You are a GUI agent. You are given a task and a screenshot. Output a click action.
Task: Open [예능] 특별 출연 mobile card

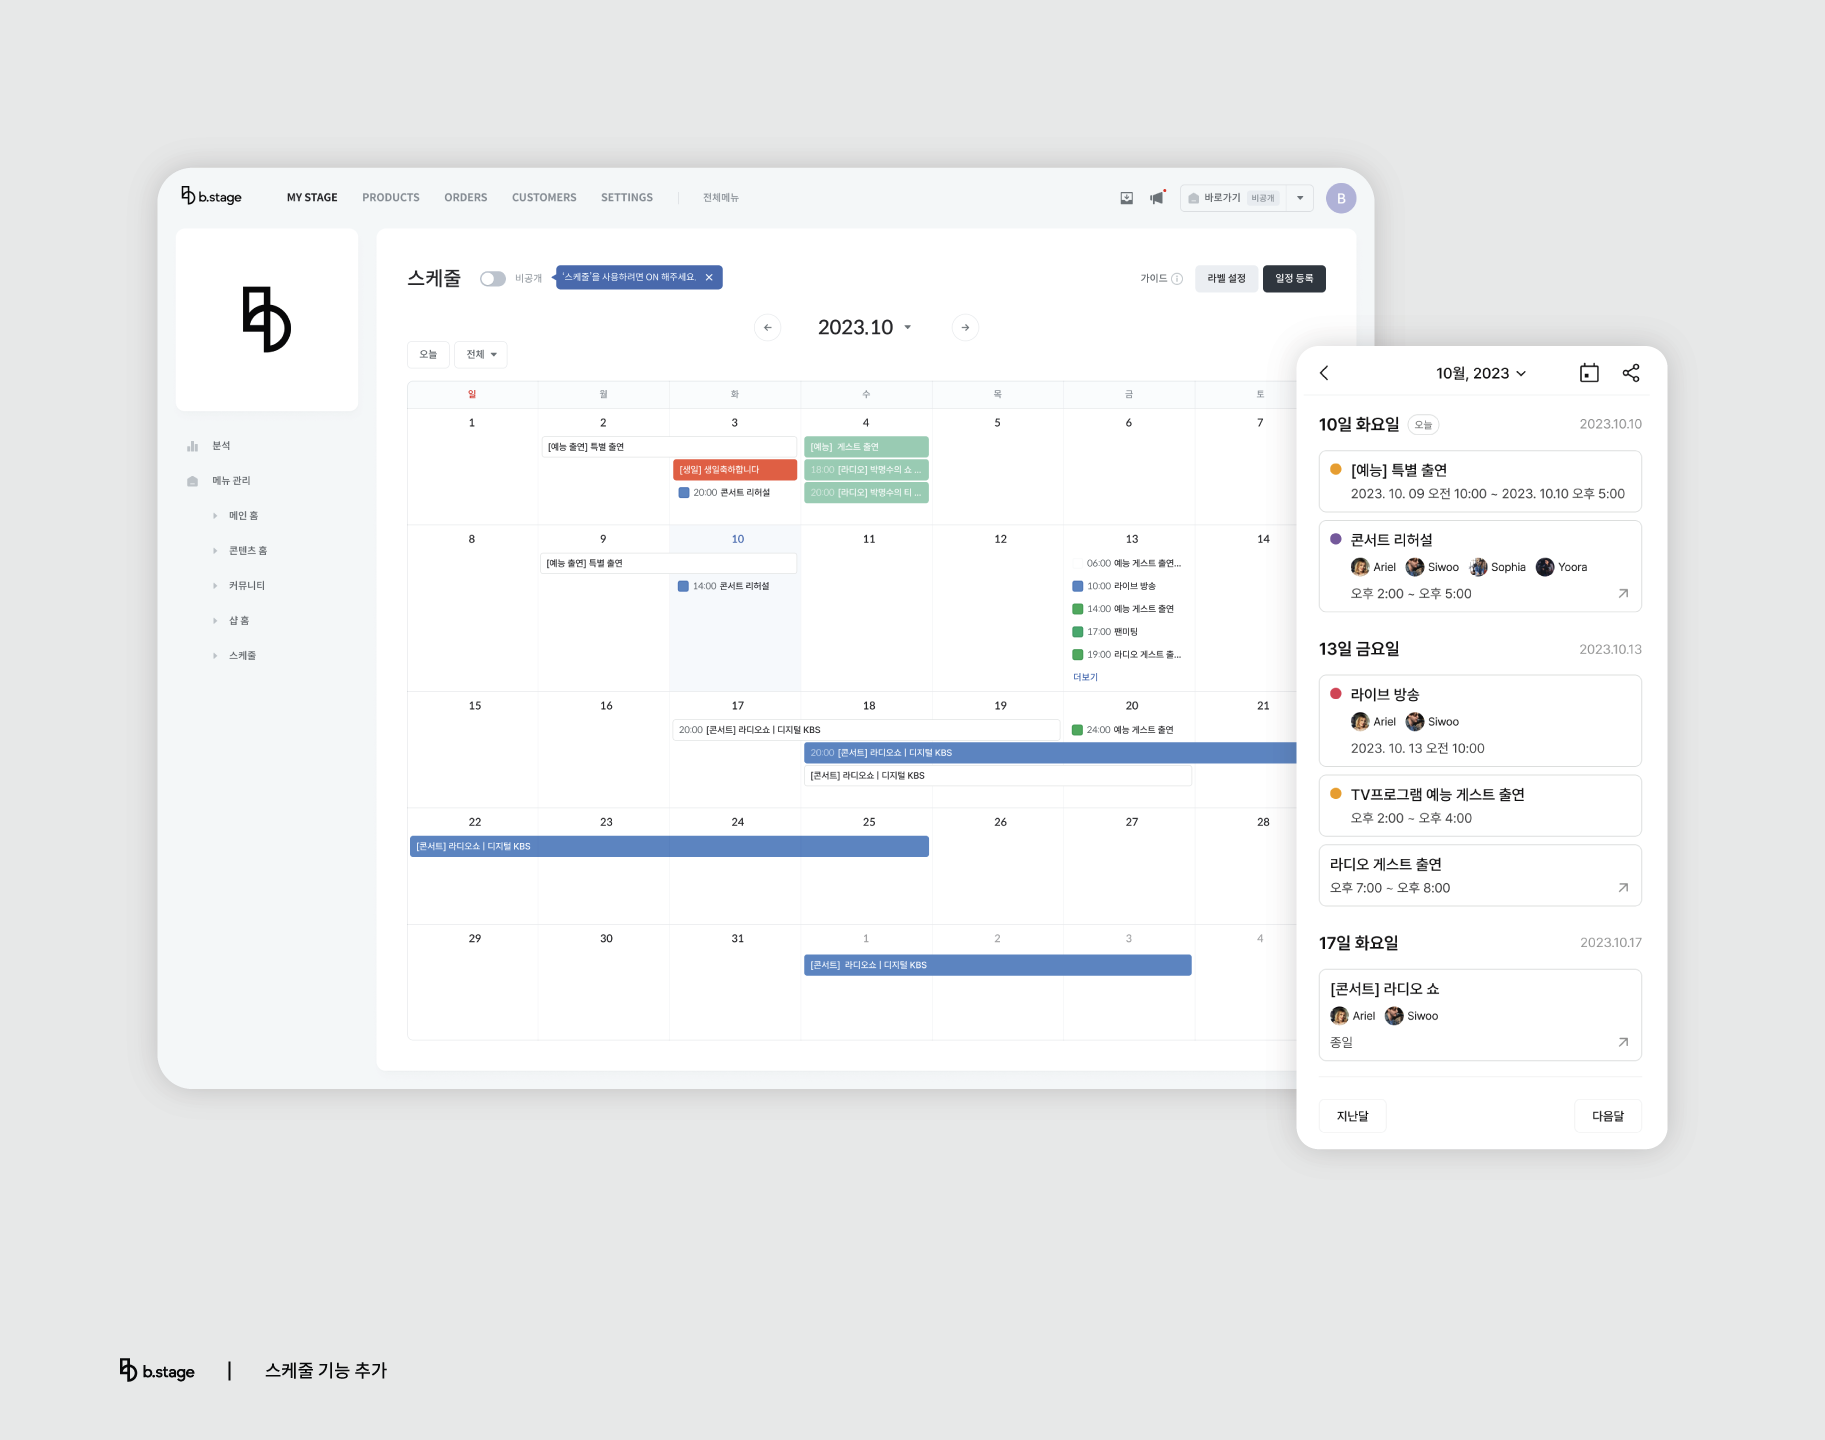point(1480,481)
